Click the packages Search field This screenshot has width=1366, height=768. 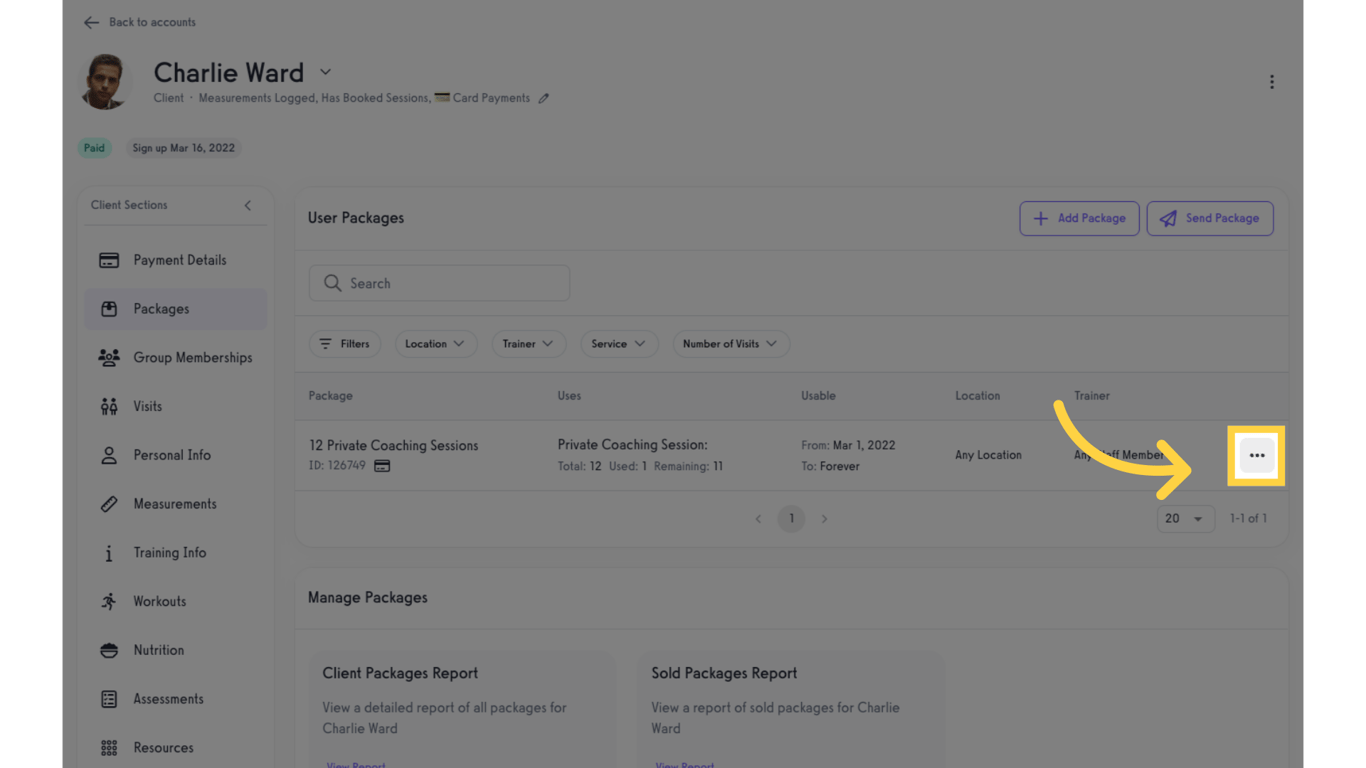439,283
